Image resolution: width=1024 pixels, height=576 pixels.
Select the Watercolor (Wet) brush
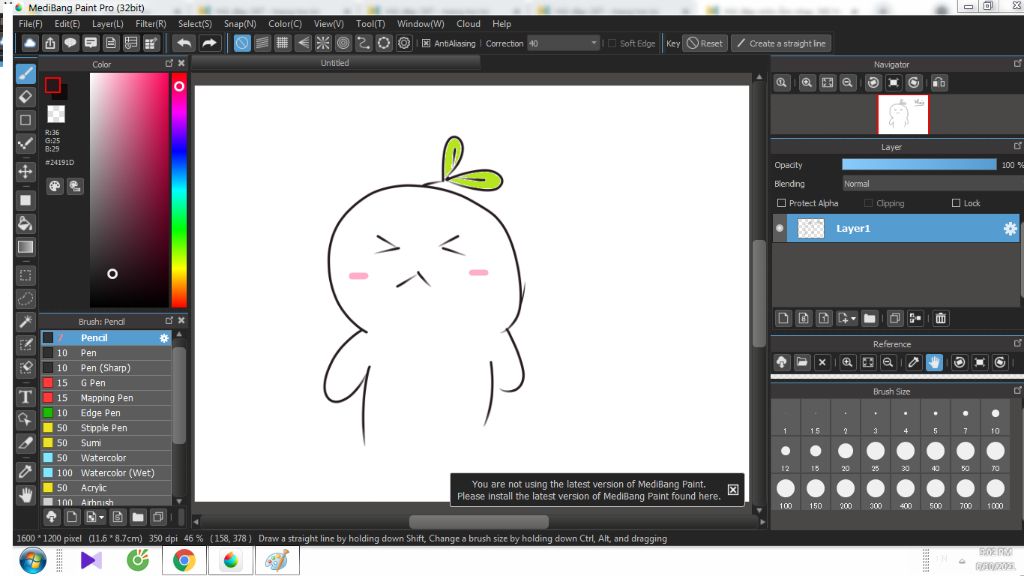click(117, 473)
